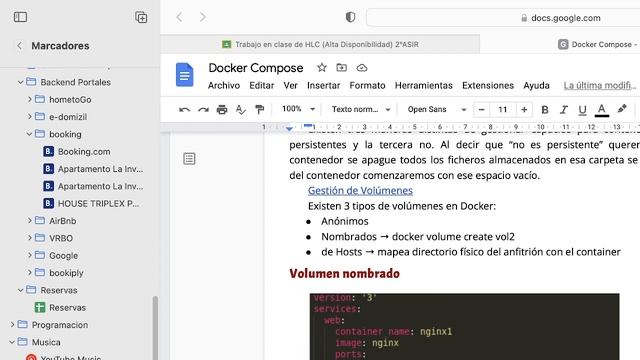Expand the Programacion folder
Screen dimensions: 640x360
(12, 325)
